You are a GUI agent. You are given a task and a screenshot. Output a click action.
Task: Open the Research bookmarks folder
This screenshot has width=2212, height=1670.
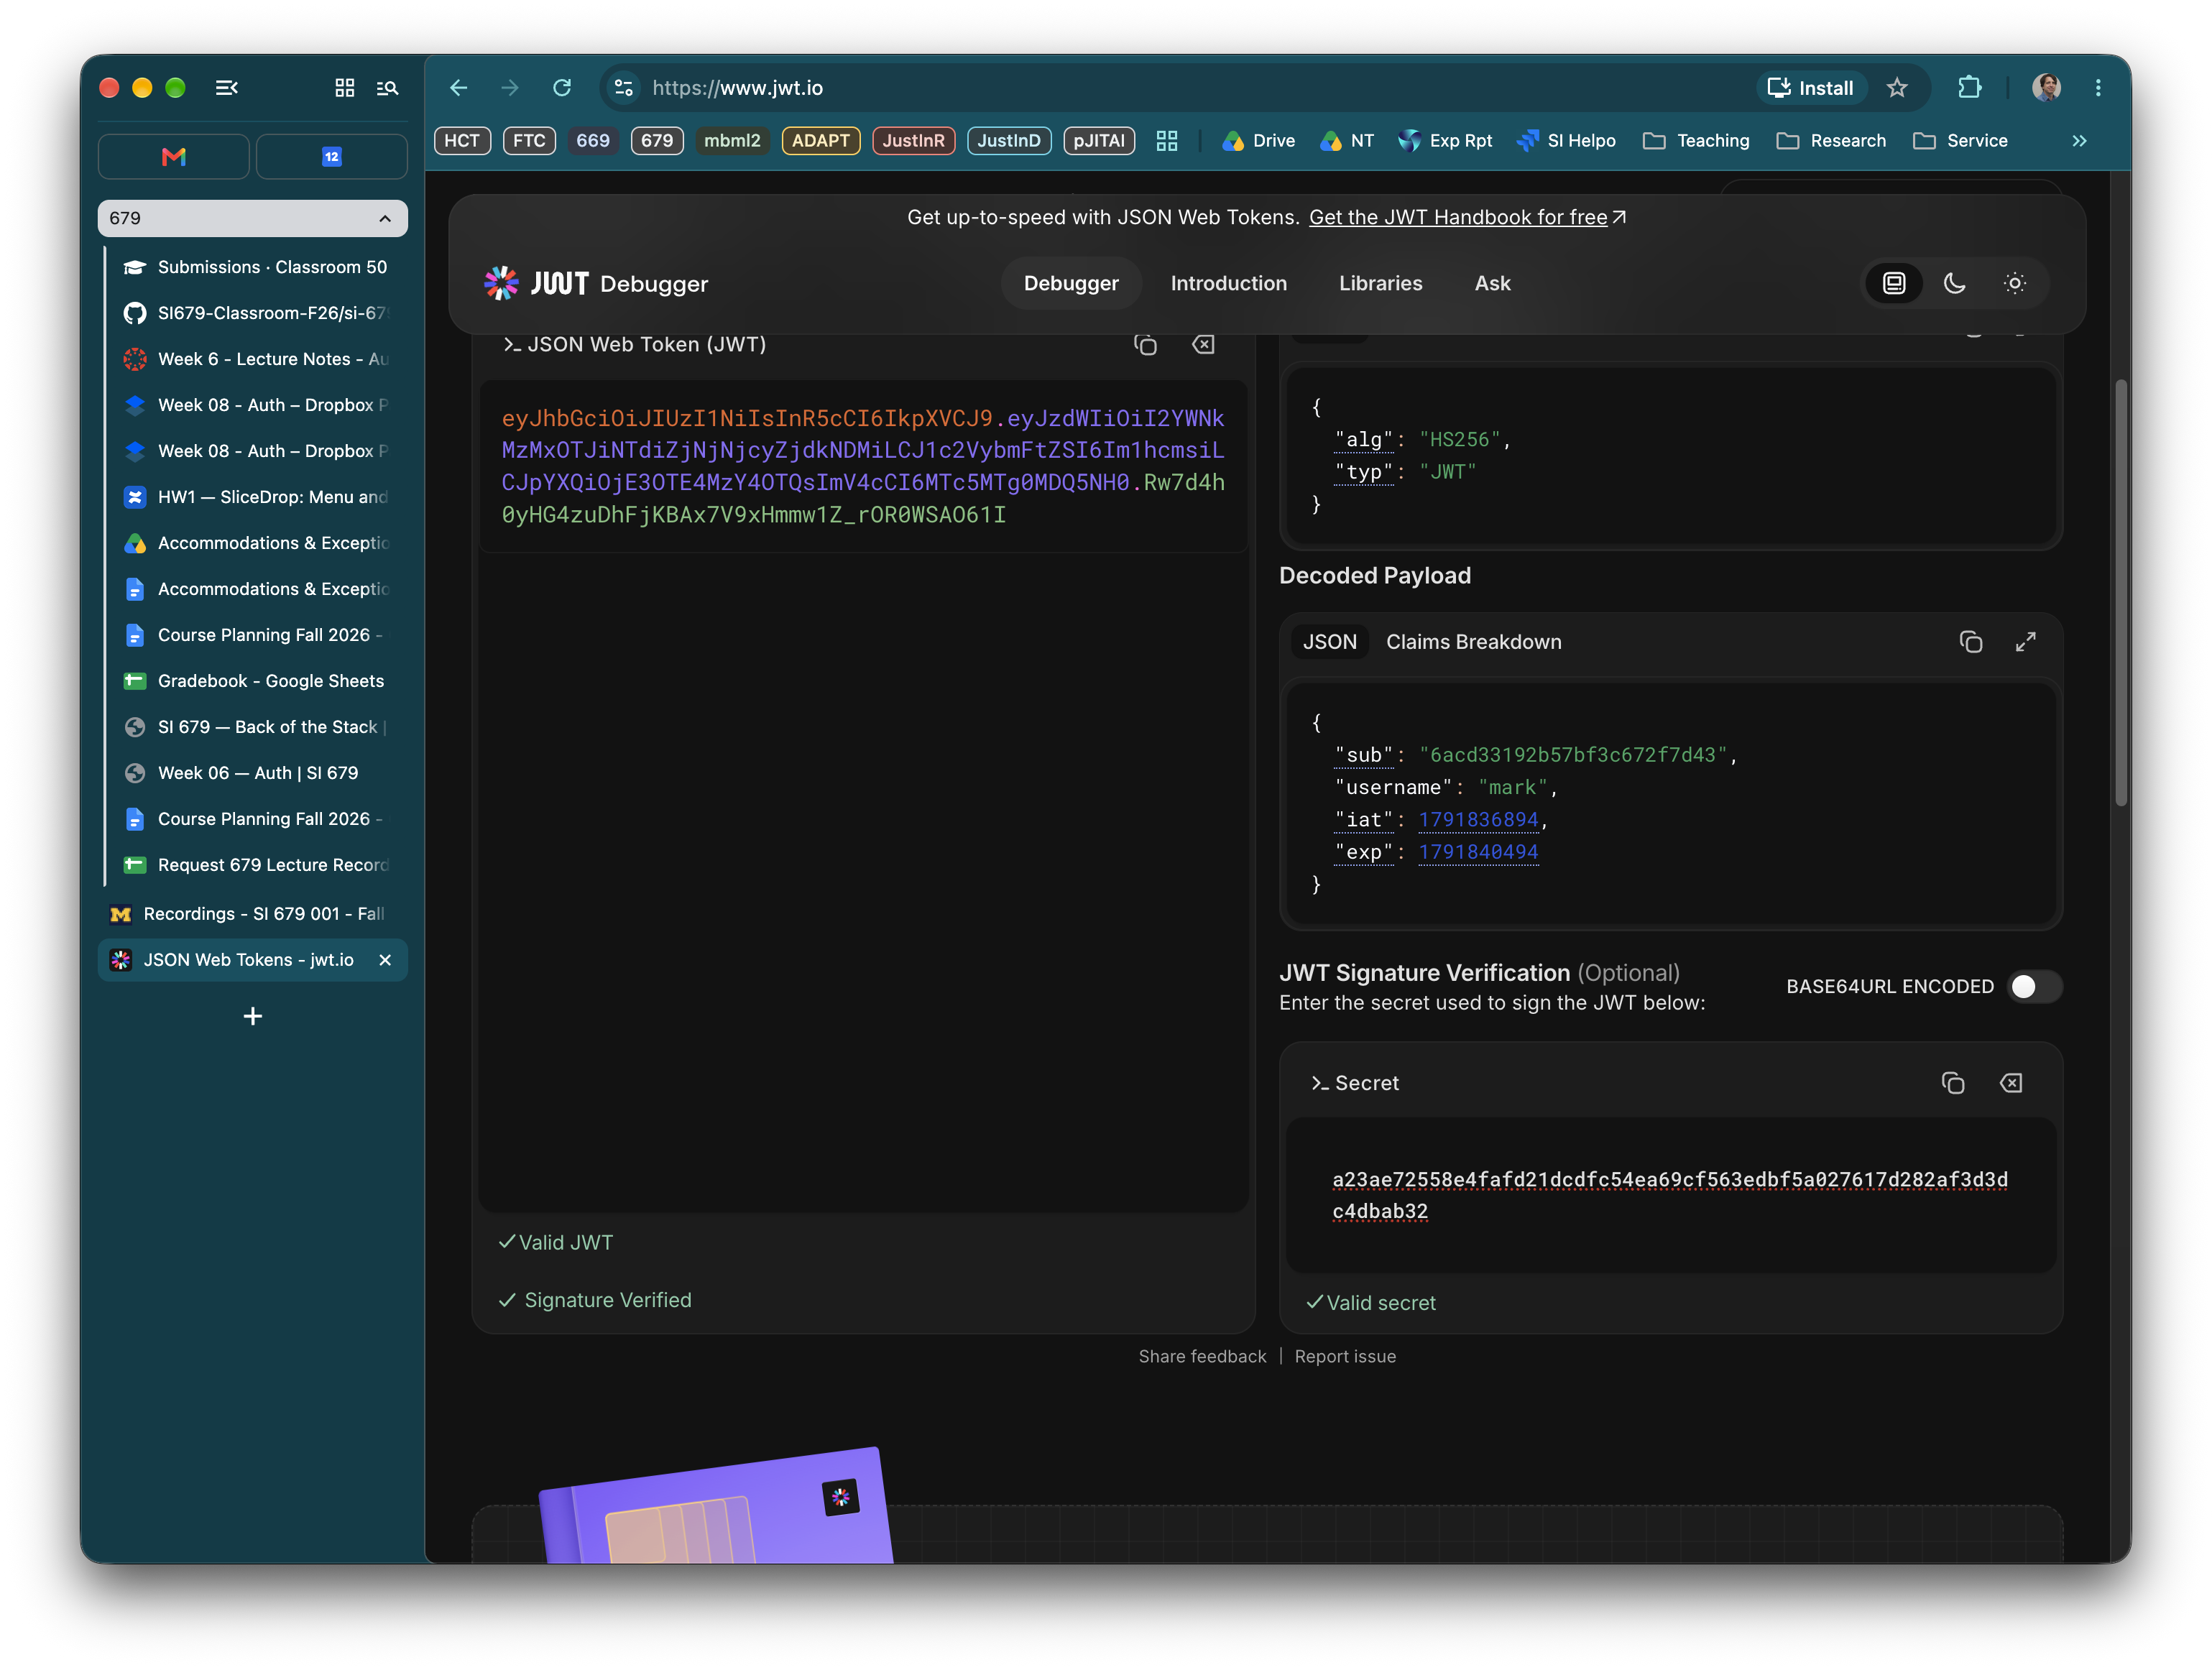pyautogui.click(x=1831, y=141)
